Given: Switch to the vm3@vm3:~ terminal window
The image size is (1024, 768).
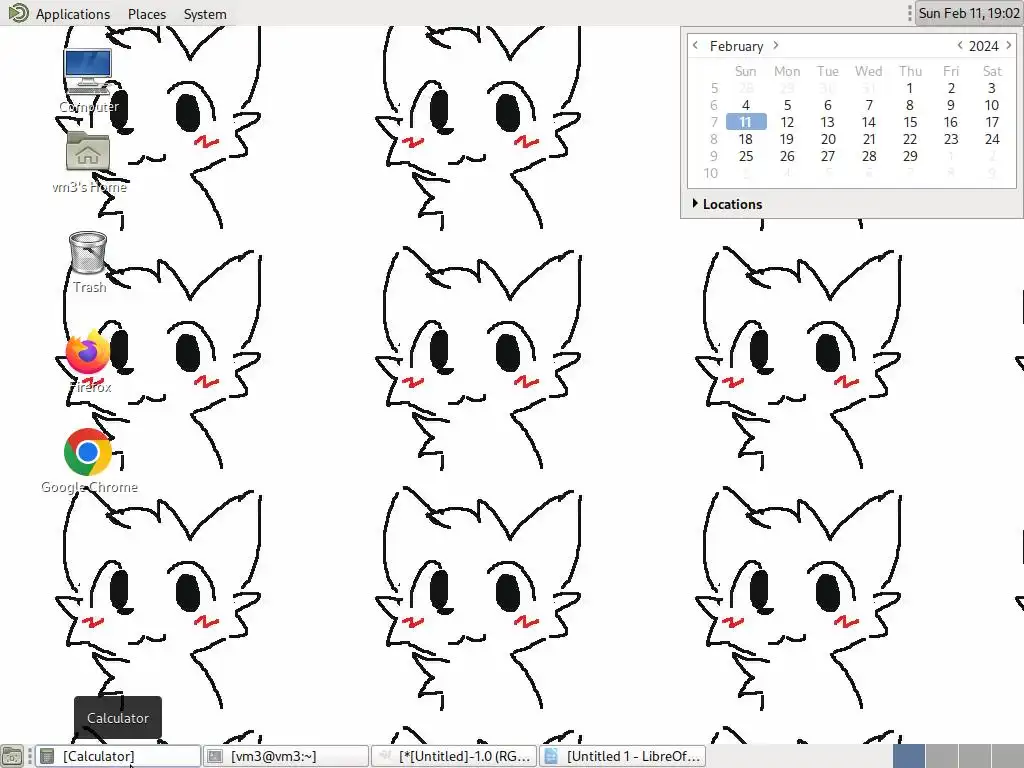Looking at the screenshot, I should point(285,756).
